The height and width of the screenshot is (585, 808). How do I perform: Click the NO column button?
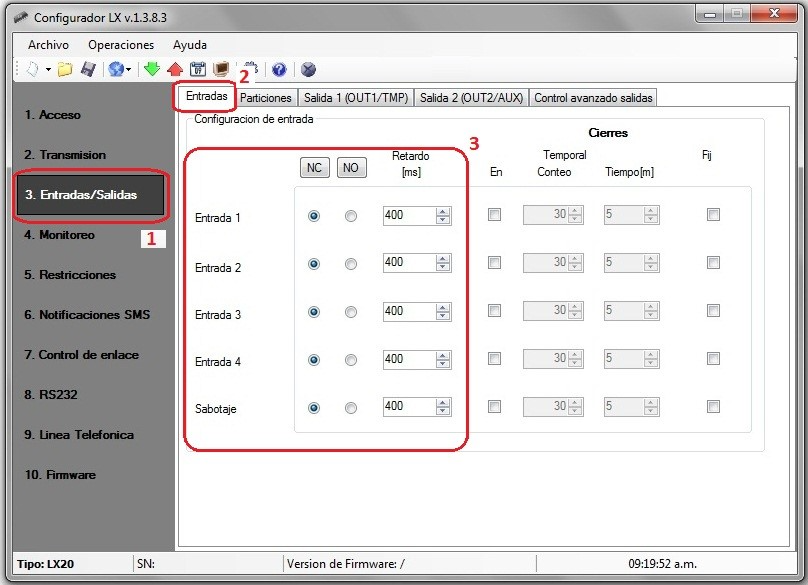pos(351,168)
